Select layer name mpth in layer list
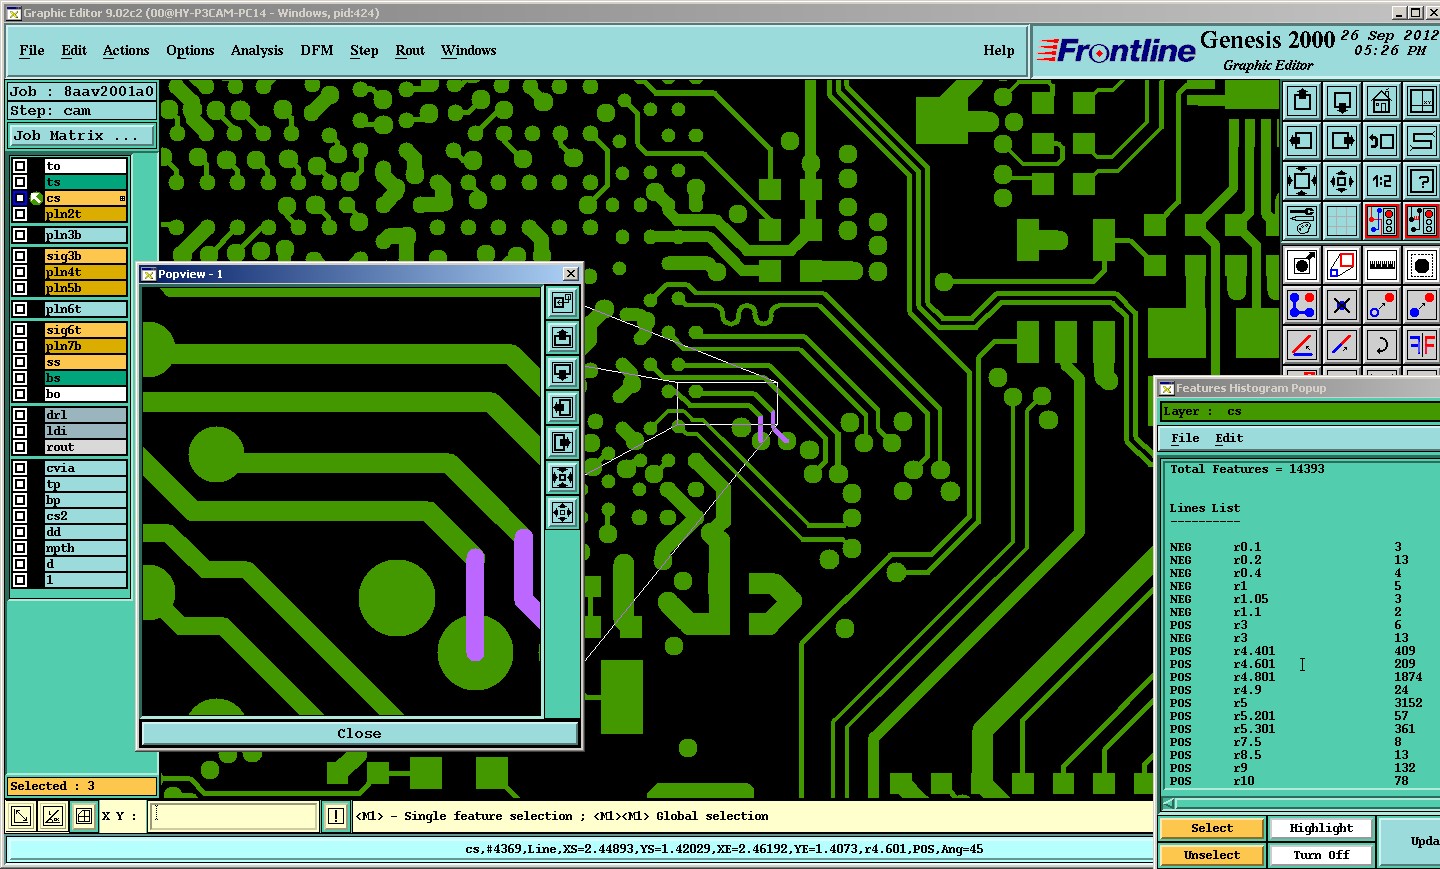1440x869 pixels. 85,548
